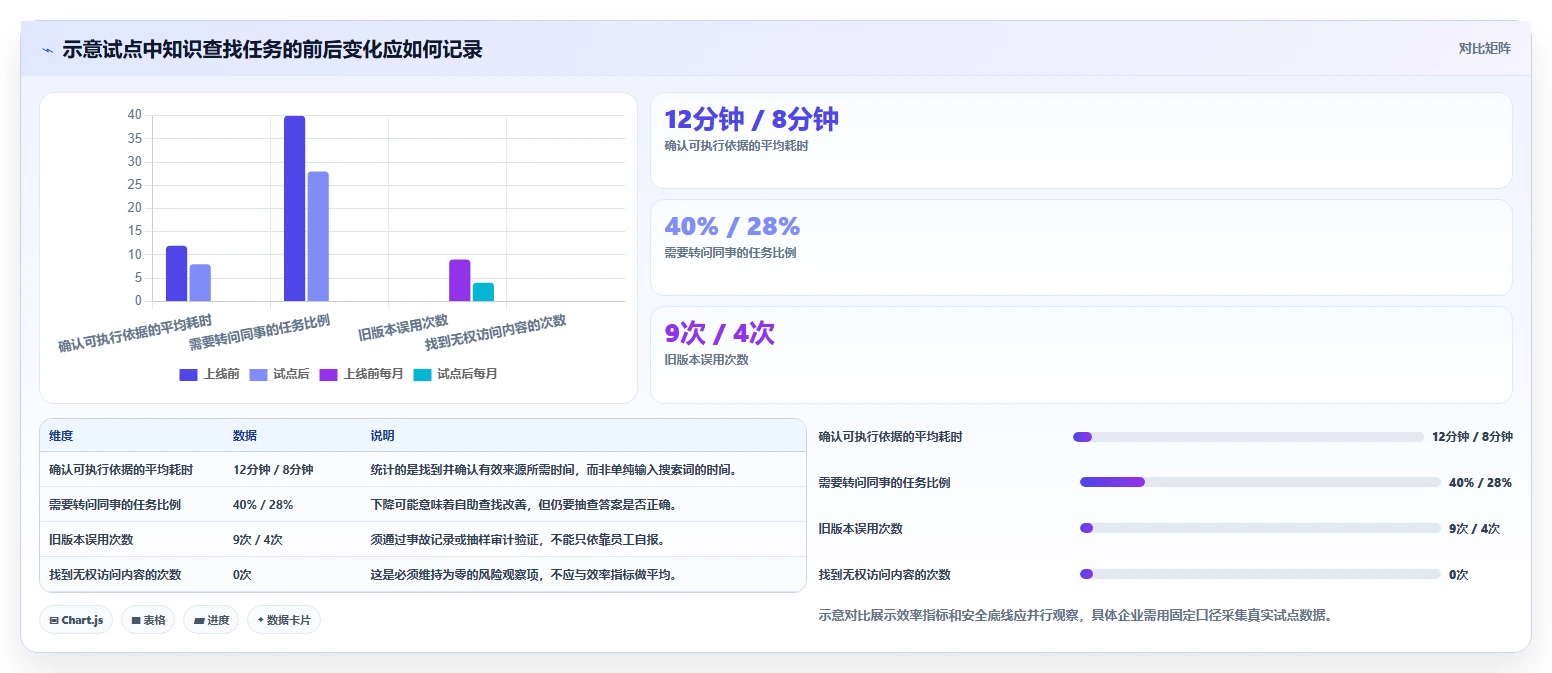Click the teal bar for 旧版本误用次数
1552x673 pixels.
[483, 292]
